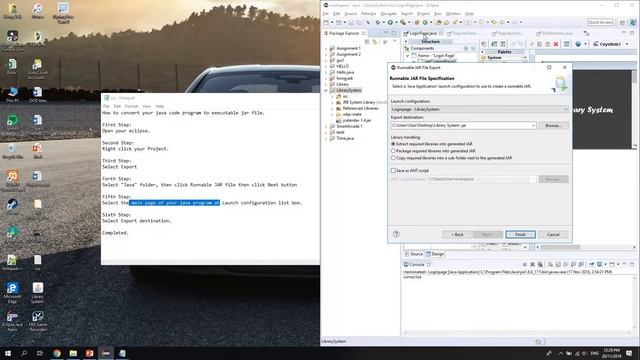The width and height of the screenshot is (640, 360).
Task: Select the JRE System Library node
Action: [x=361, y=102]
